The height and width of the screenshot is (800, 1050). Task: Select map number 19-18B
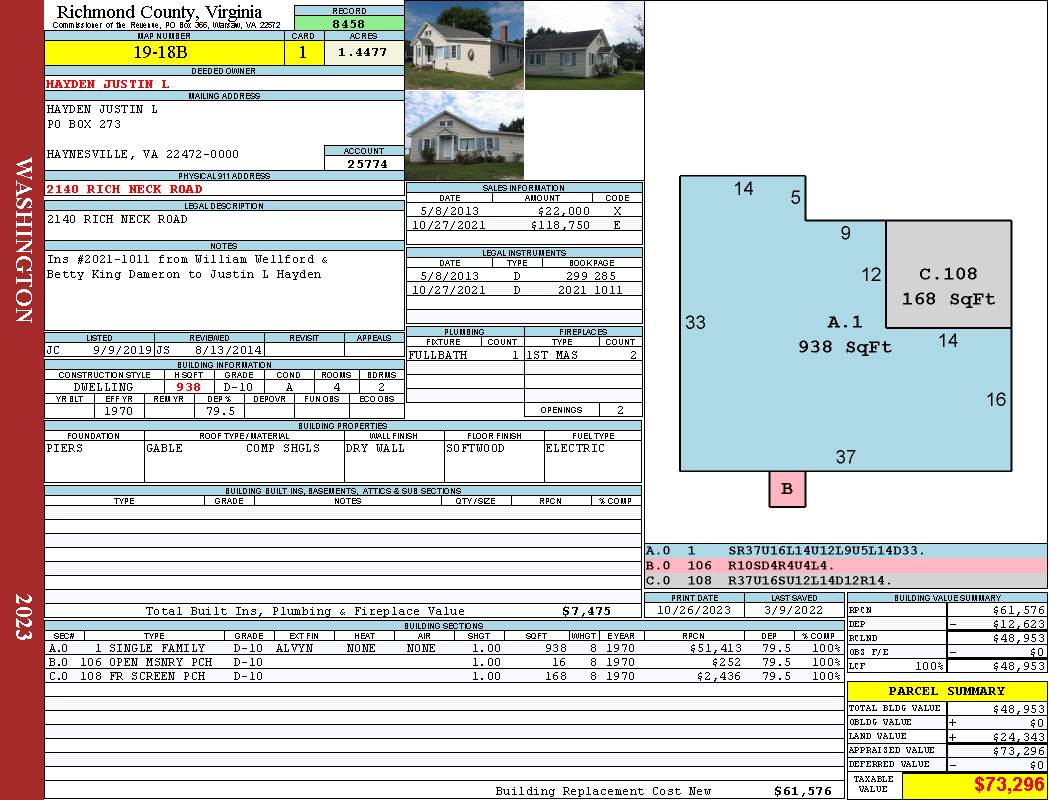click(160, 52)
